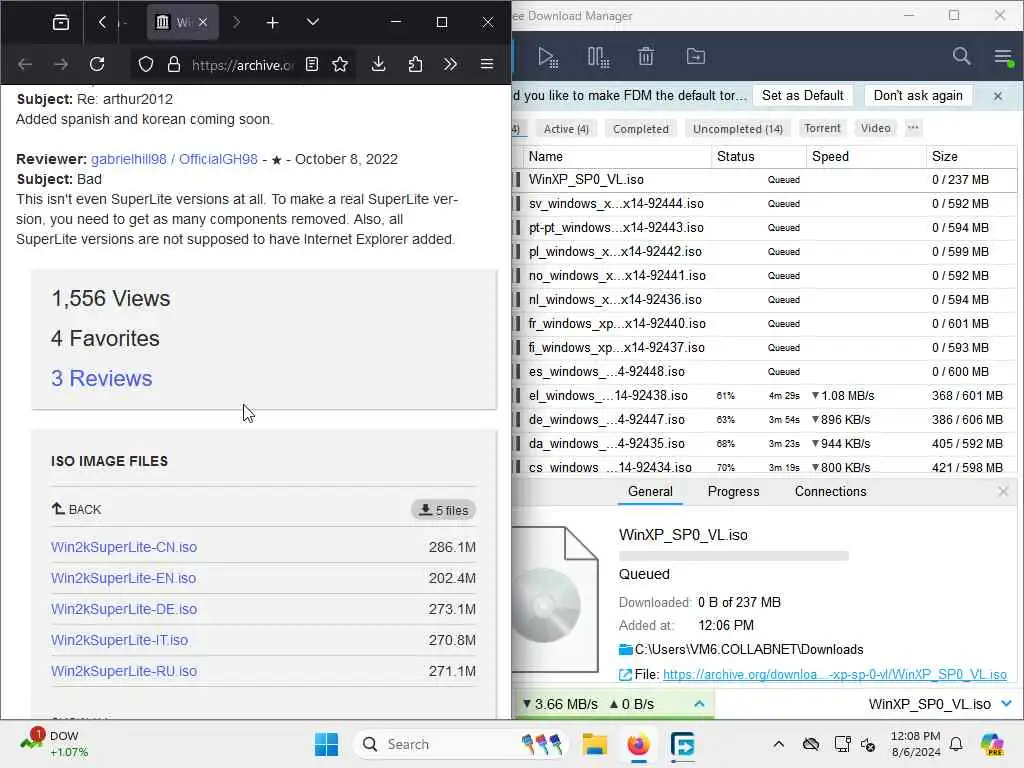Click the tracking protection shield icon

[146, 64]
